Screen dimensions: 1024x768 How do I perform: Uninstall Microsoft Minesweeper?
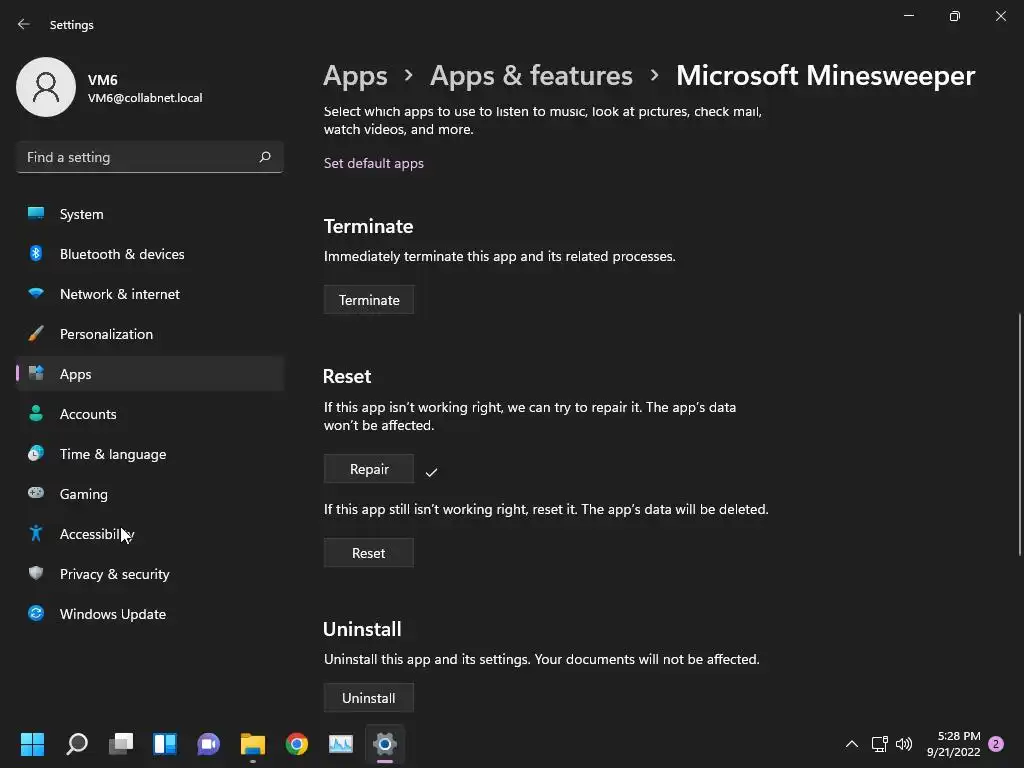(368, 698)
